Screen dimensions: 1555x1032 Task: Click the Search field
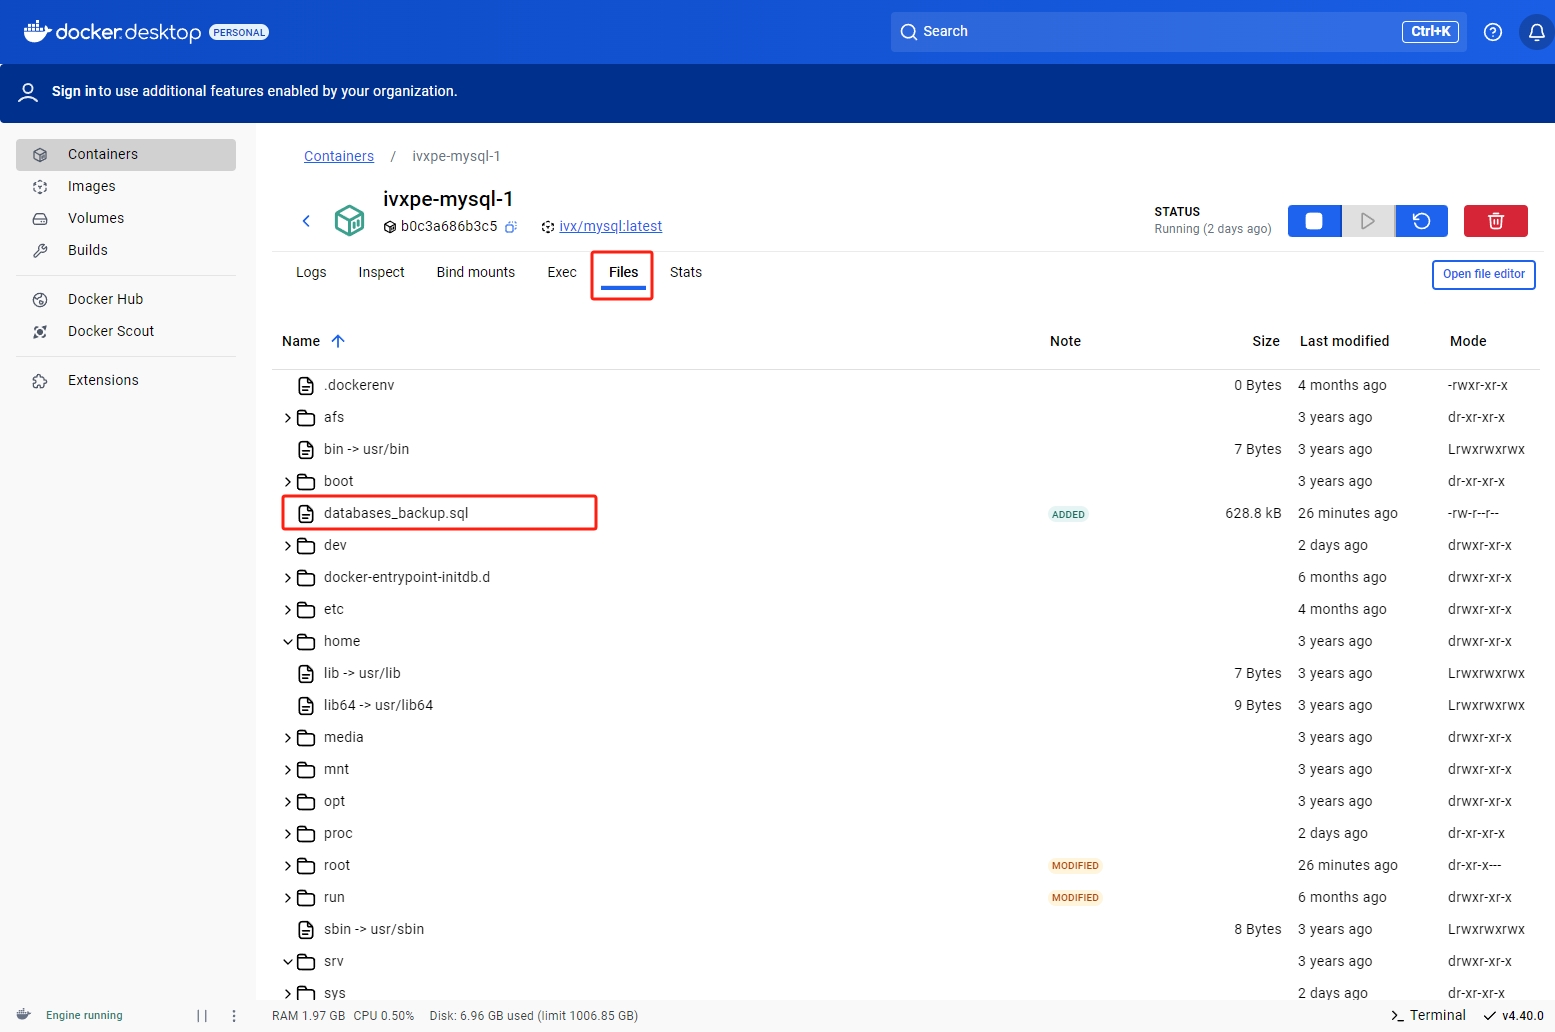(1178, 32)
